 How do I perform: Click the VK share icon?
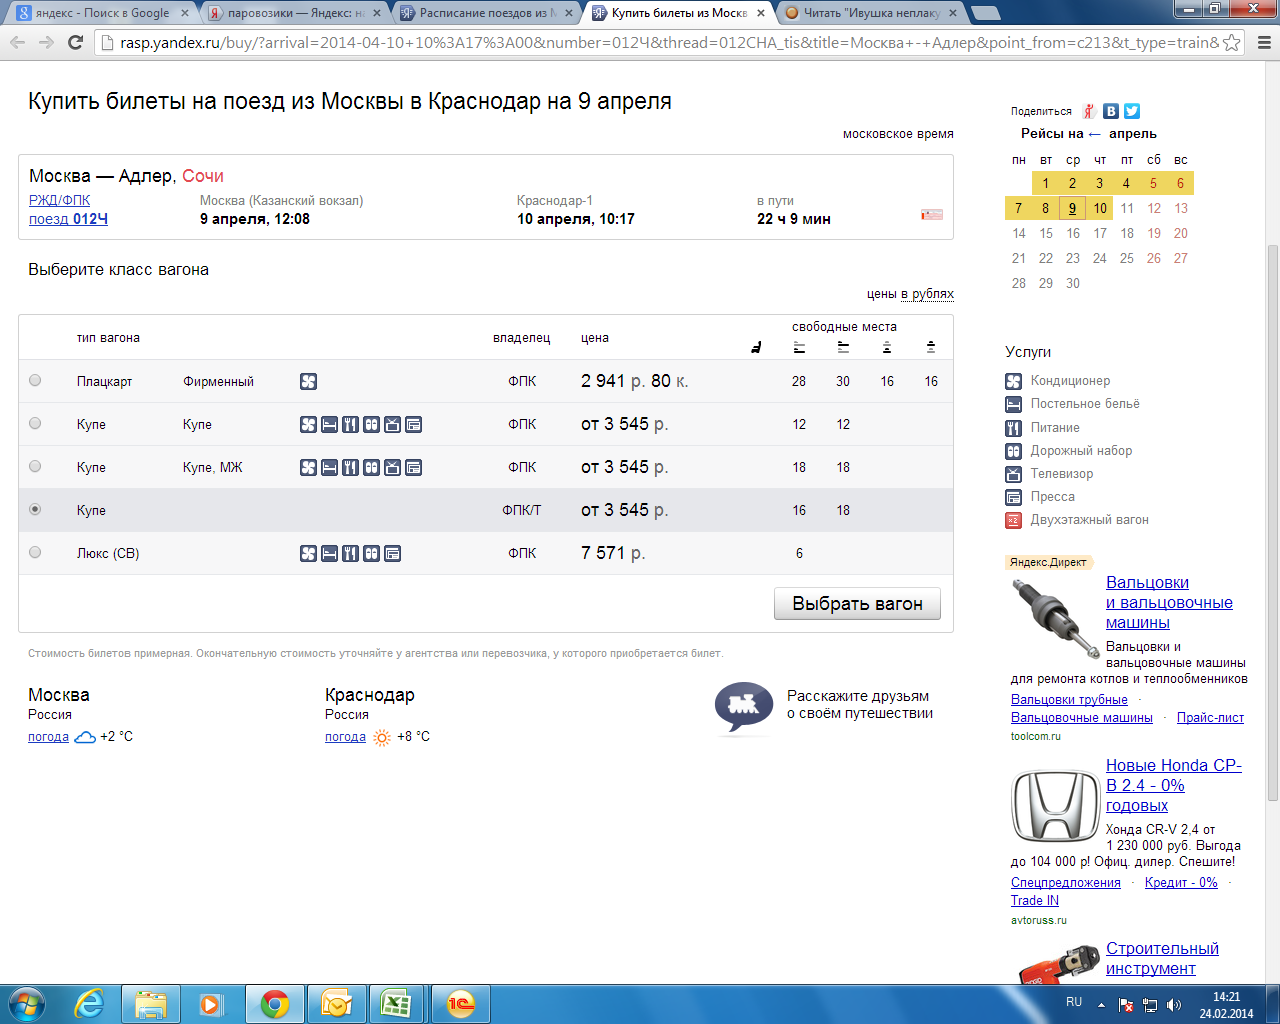click(x=1111, y=111)
